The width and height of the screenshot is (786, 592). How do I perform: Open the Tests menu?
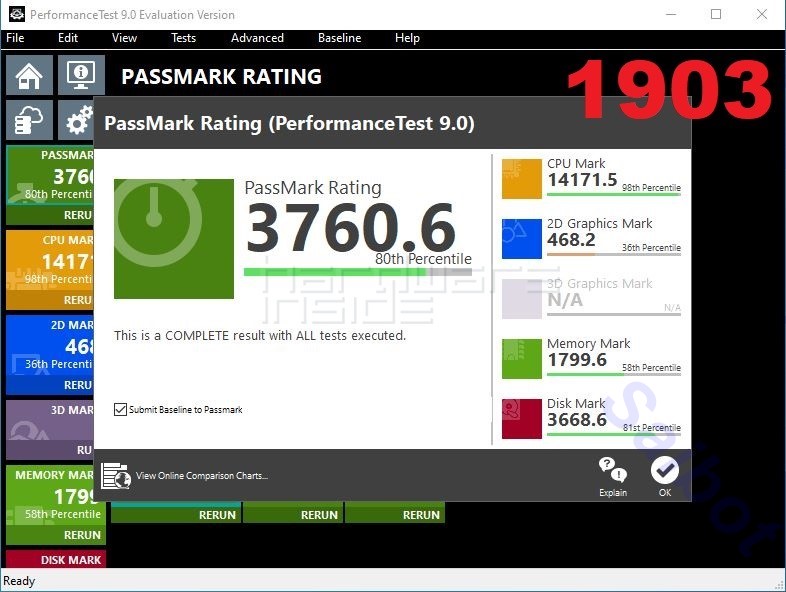point(183,38)
